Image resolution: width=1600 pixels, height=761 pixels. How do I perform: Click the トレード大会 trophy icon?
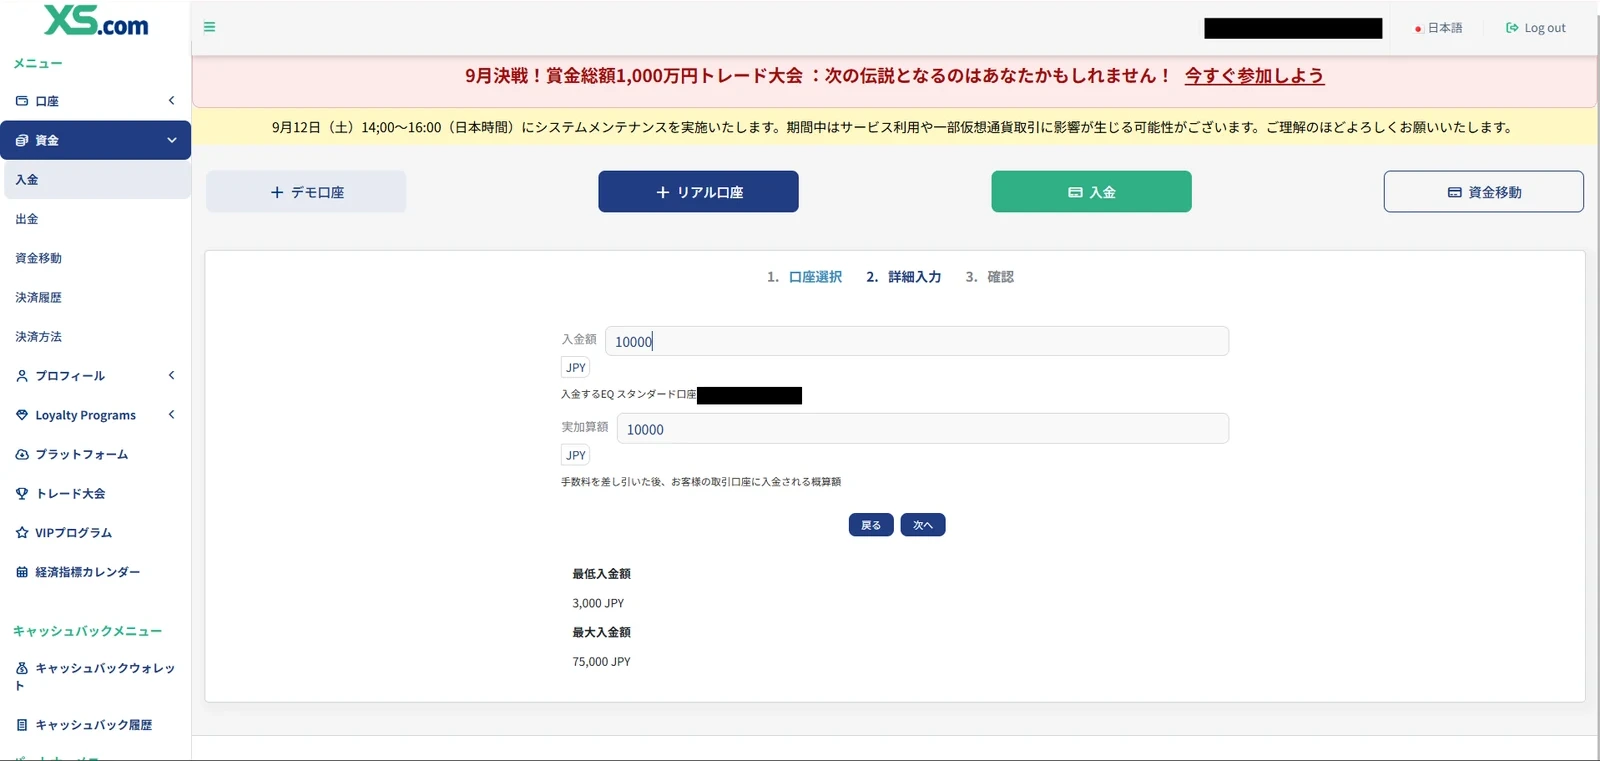coord(22,494)
